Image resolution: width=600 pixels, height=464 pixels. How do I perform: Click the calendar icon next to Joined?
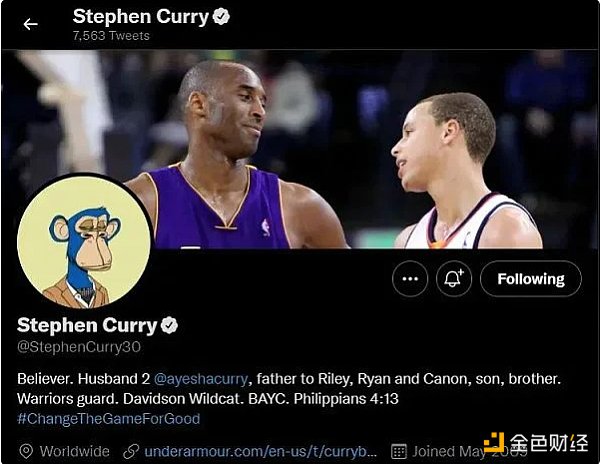[x=399, y=452]
